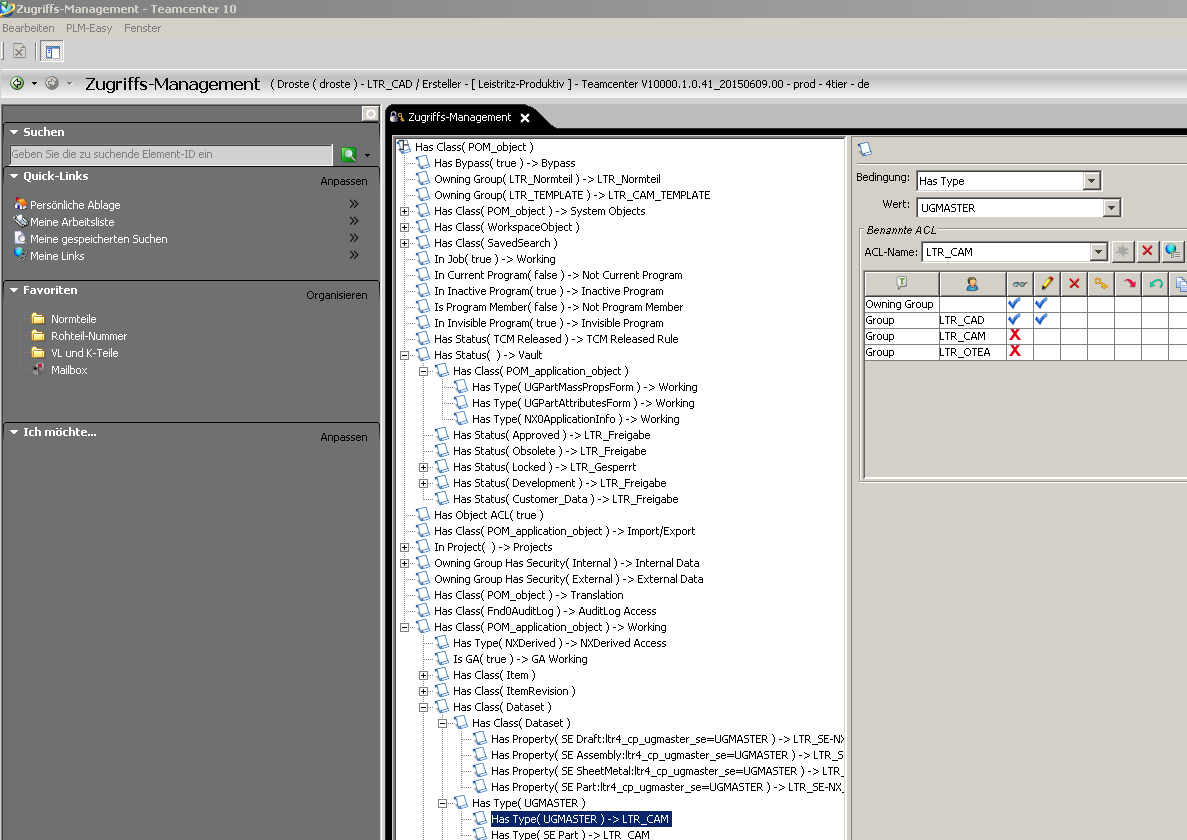Close the Zugriffs-Management tab
Viewport: 1187px width, 840px height.
525,117
